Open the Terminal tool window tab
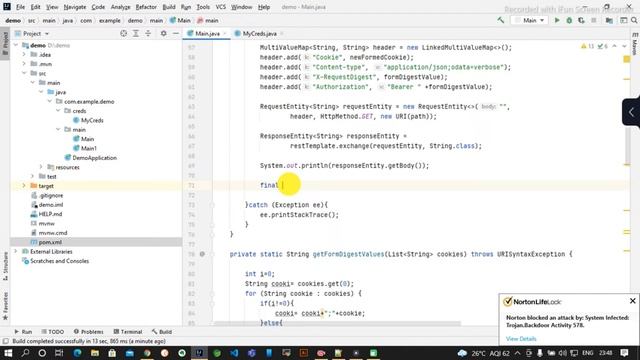 coord(128,332)
